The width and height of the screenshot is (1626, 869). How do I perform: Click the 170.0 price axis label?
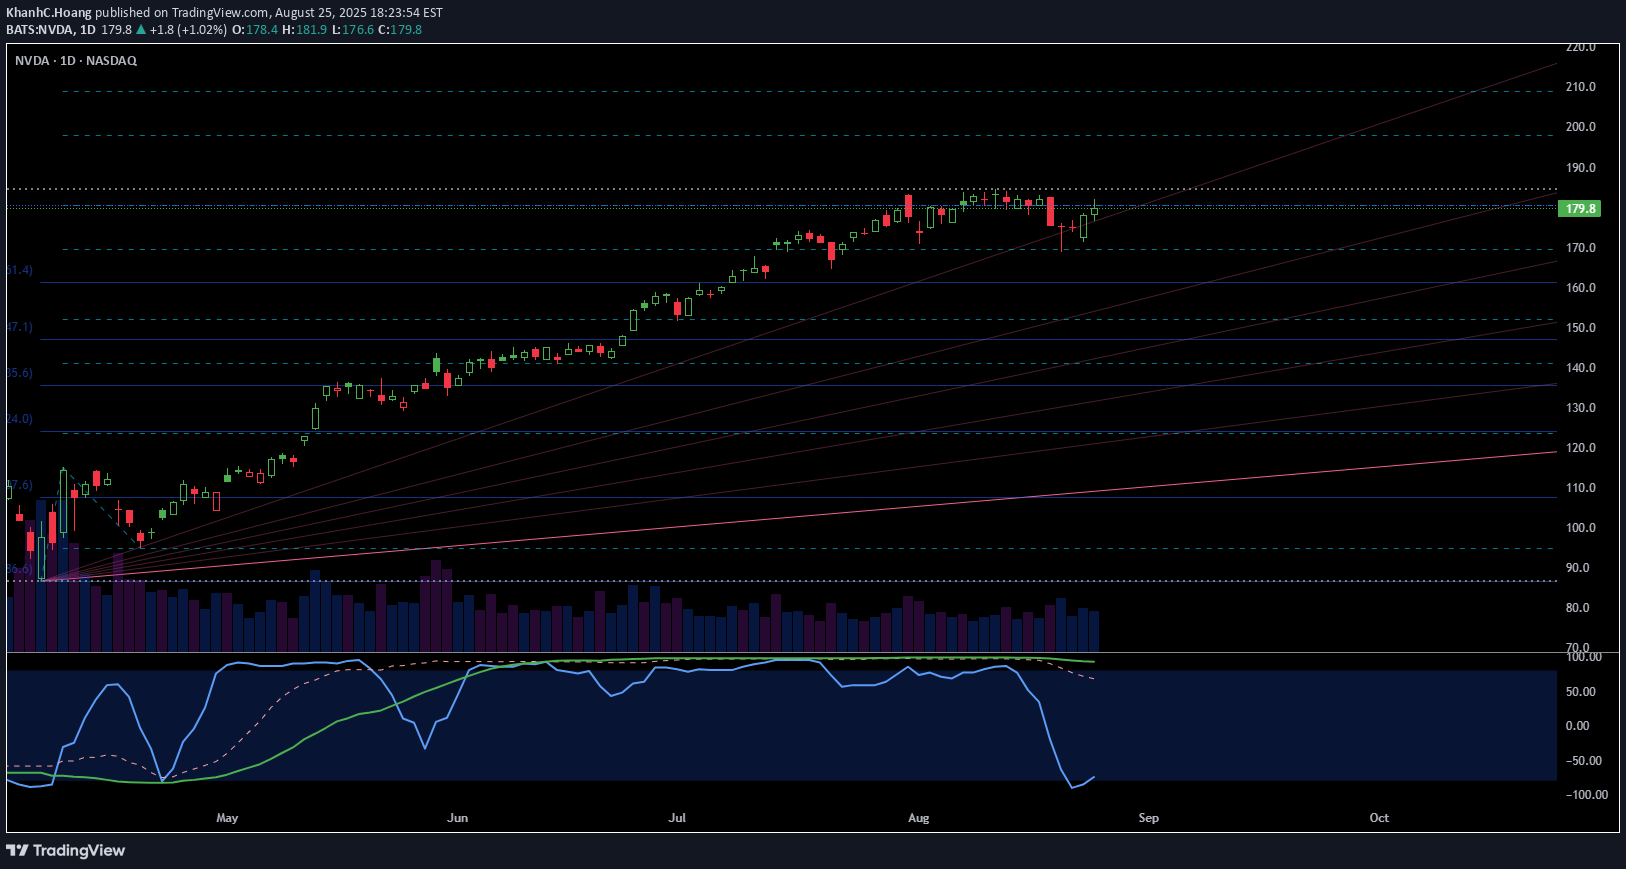click(x=1581, y=248)
